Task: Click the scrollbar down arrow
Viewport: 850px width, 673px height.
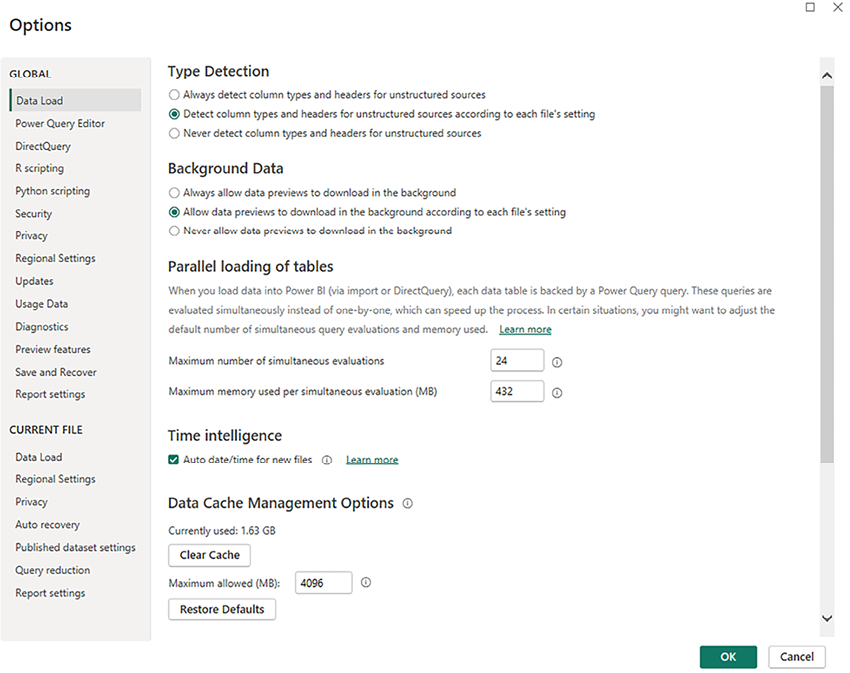Action: [827, 619]
